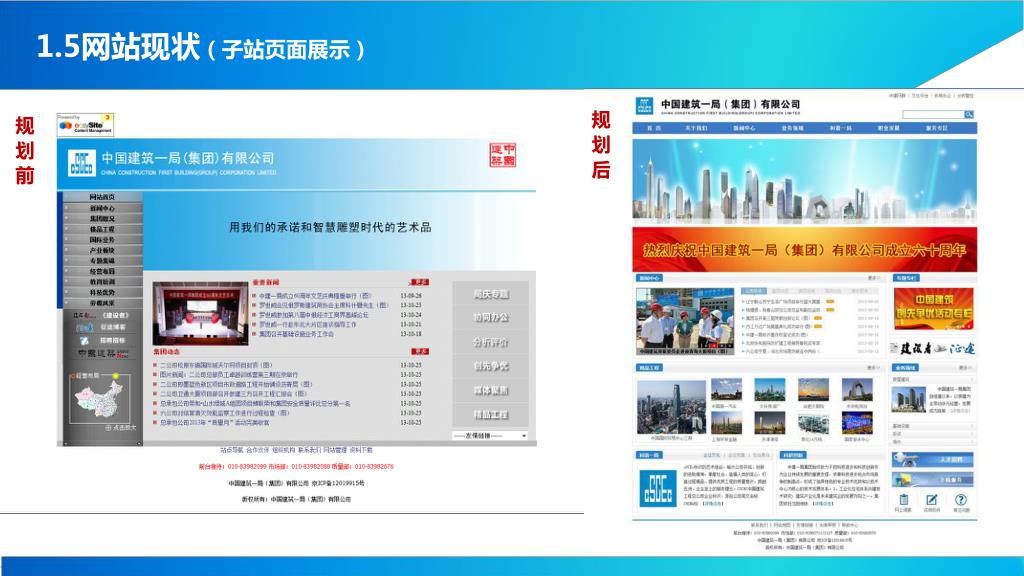Image resolution: width=1024 pixels, height=576 pixels.
Task: Open 关于我们 in new site navigation bar
Action: 696,128
